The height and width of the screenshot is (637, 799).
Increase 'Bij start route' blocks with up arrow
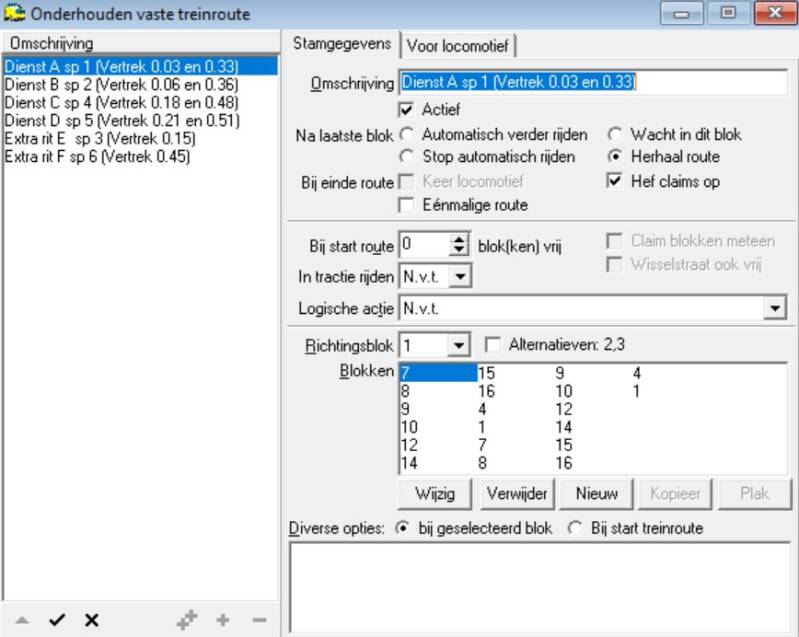point(459,239)
